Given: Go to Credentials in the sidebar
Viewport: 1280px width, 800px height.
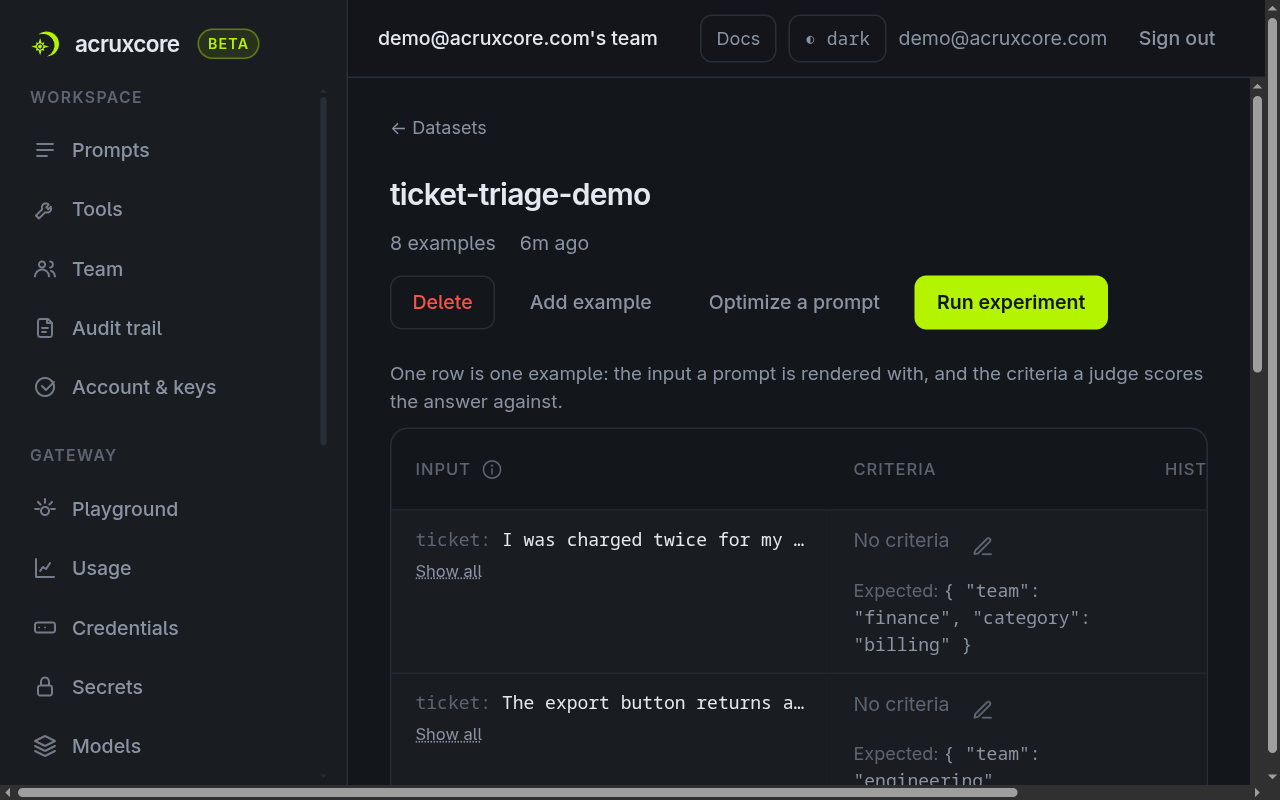Looking at the screenshot, I should (125, 628).
